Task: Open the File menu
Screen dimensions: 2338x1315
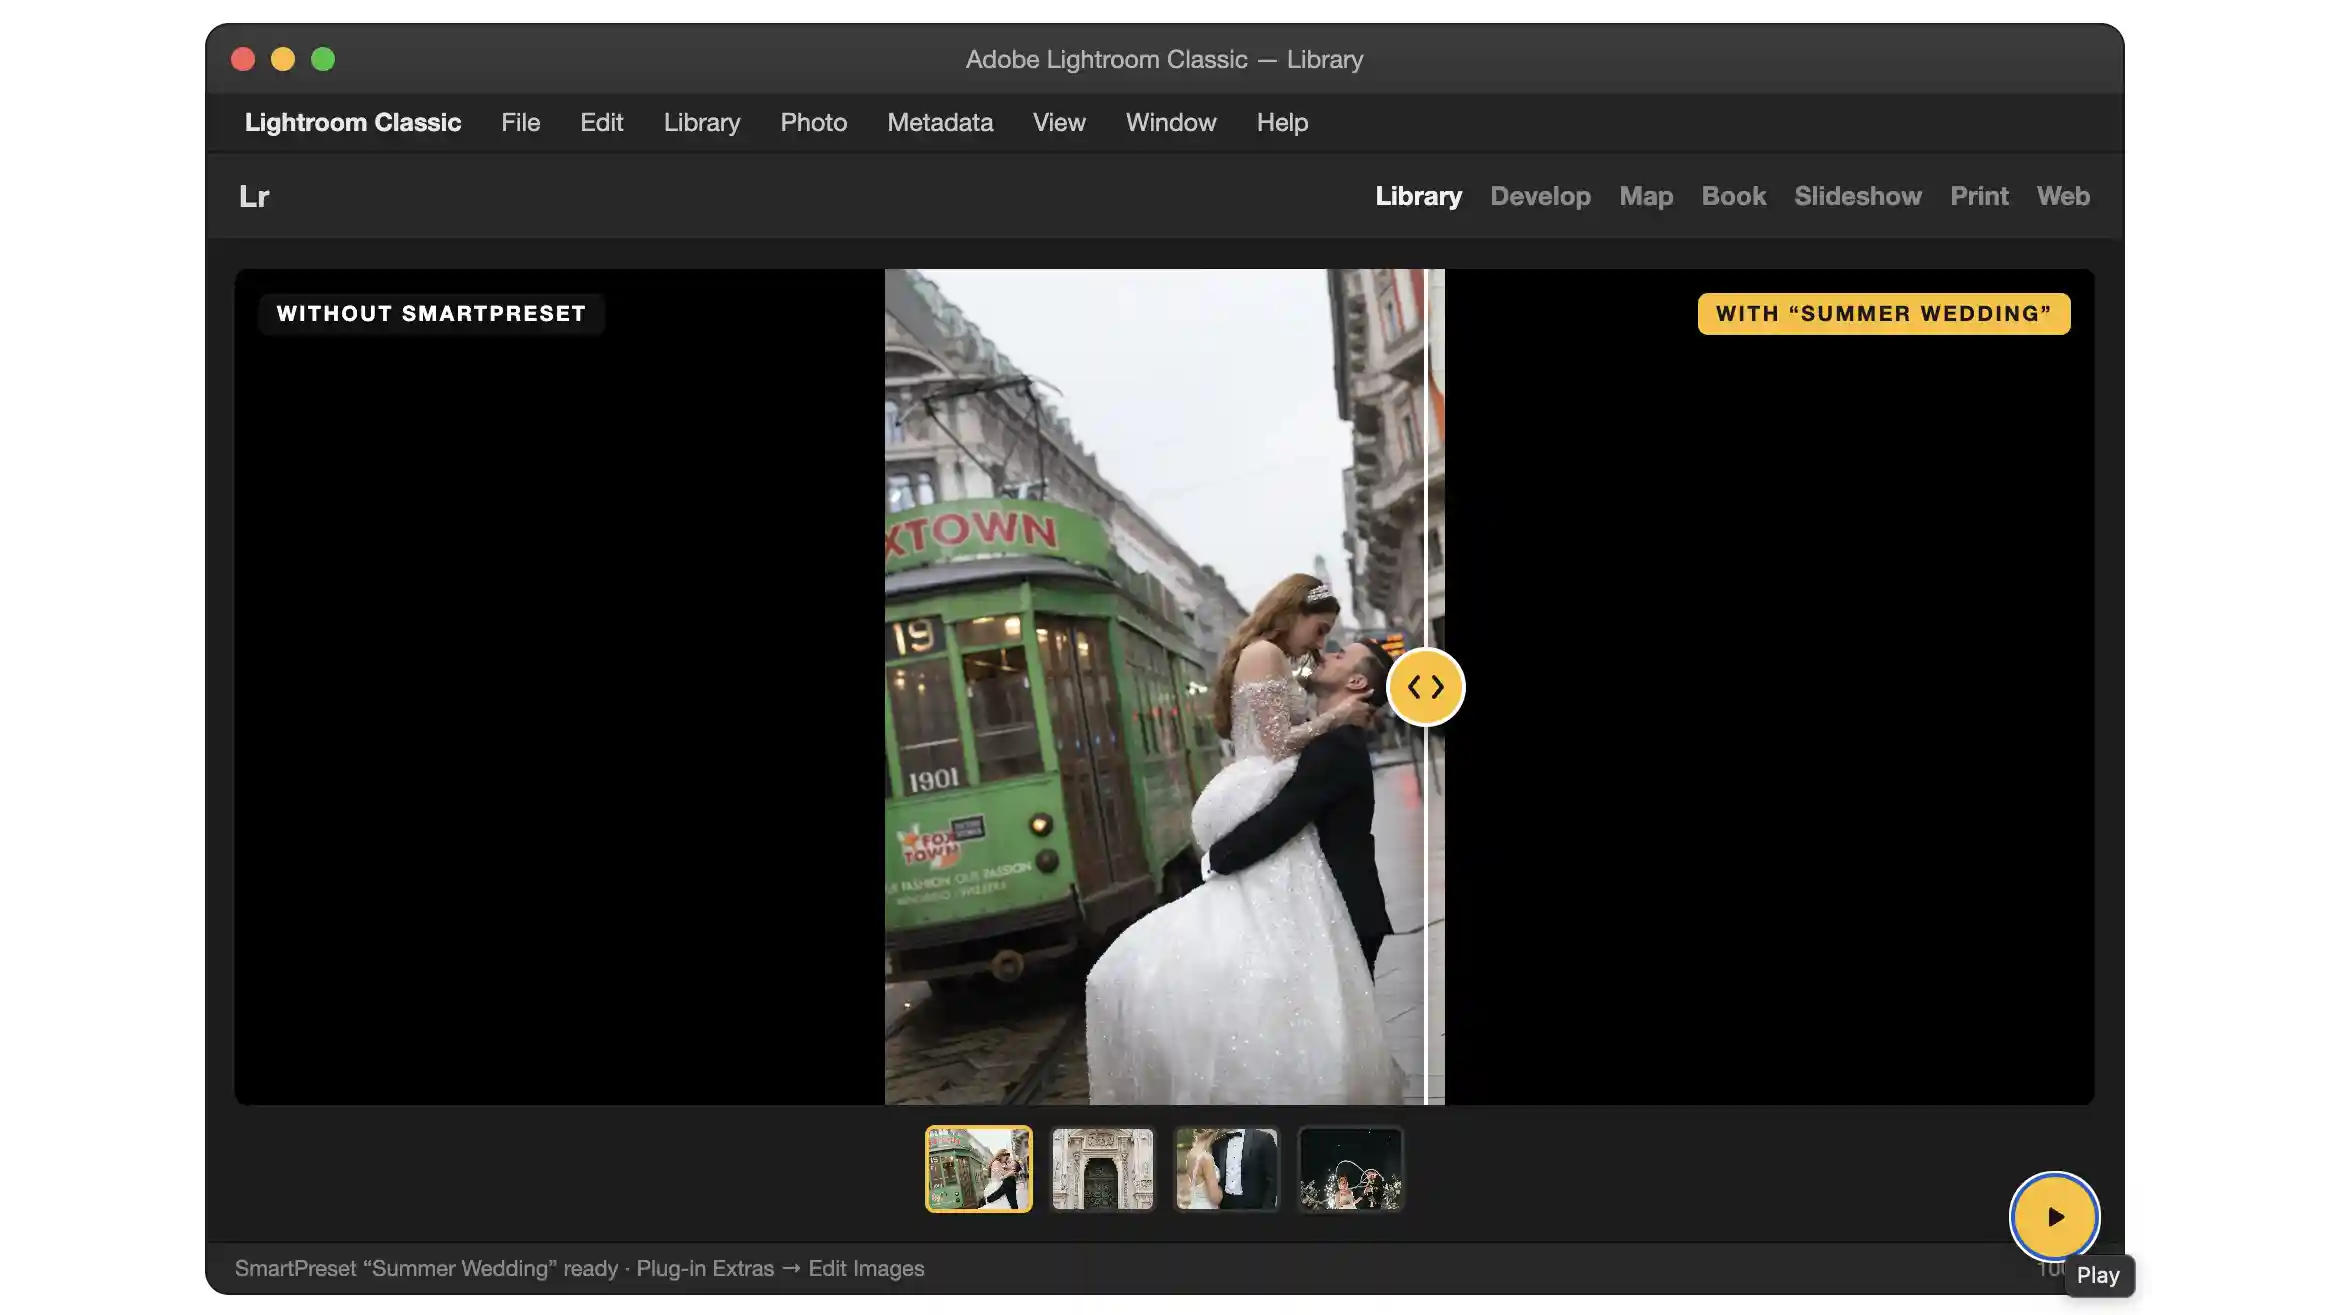Action: (x=520, y=122)
